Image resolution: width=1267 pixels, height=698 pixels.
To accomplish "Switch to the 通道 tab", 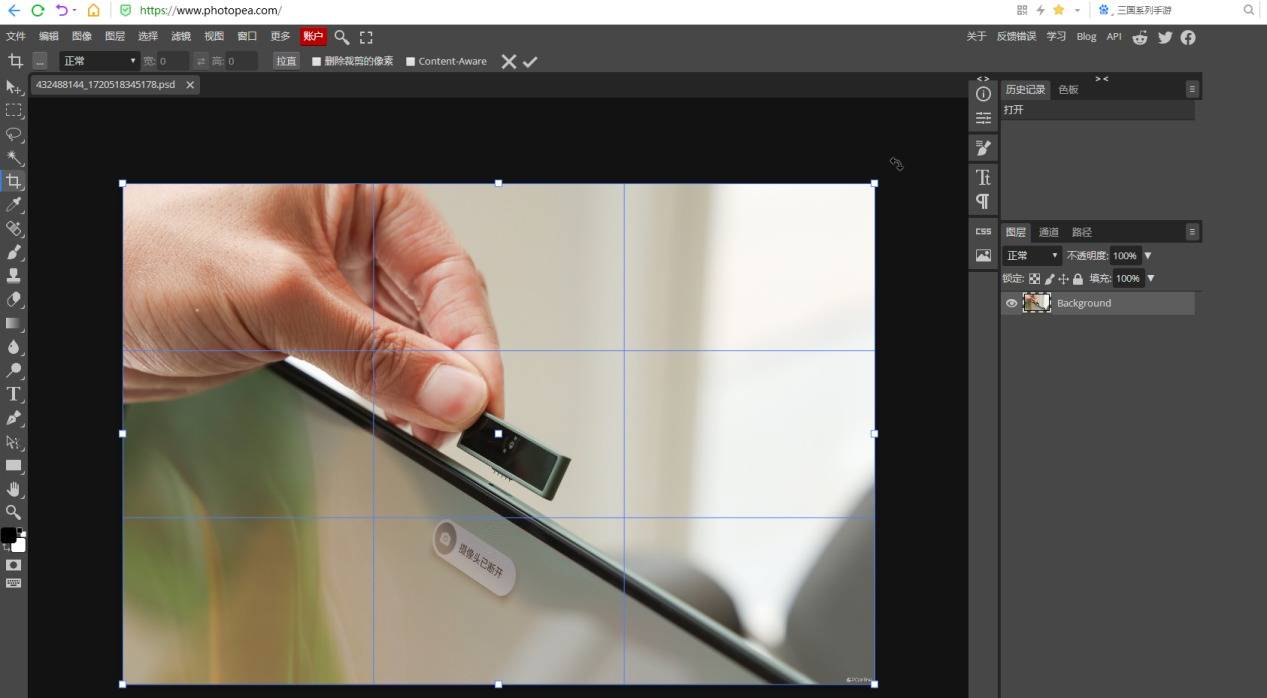I will point(1048,232).
